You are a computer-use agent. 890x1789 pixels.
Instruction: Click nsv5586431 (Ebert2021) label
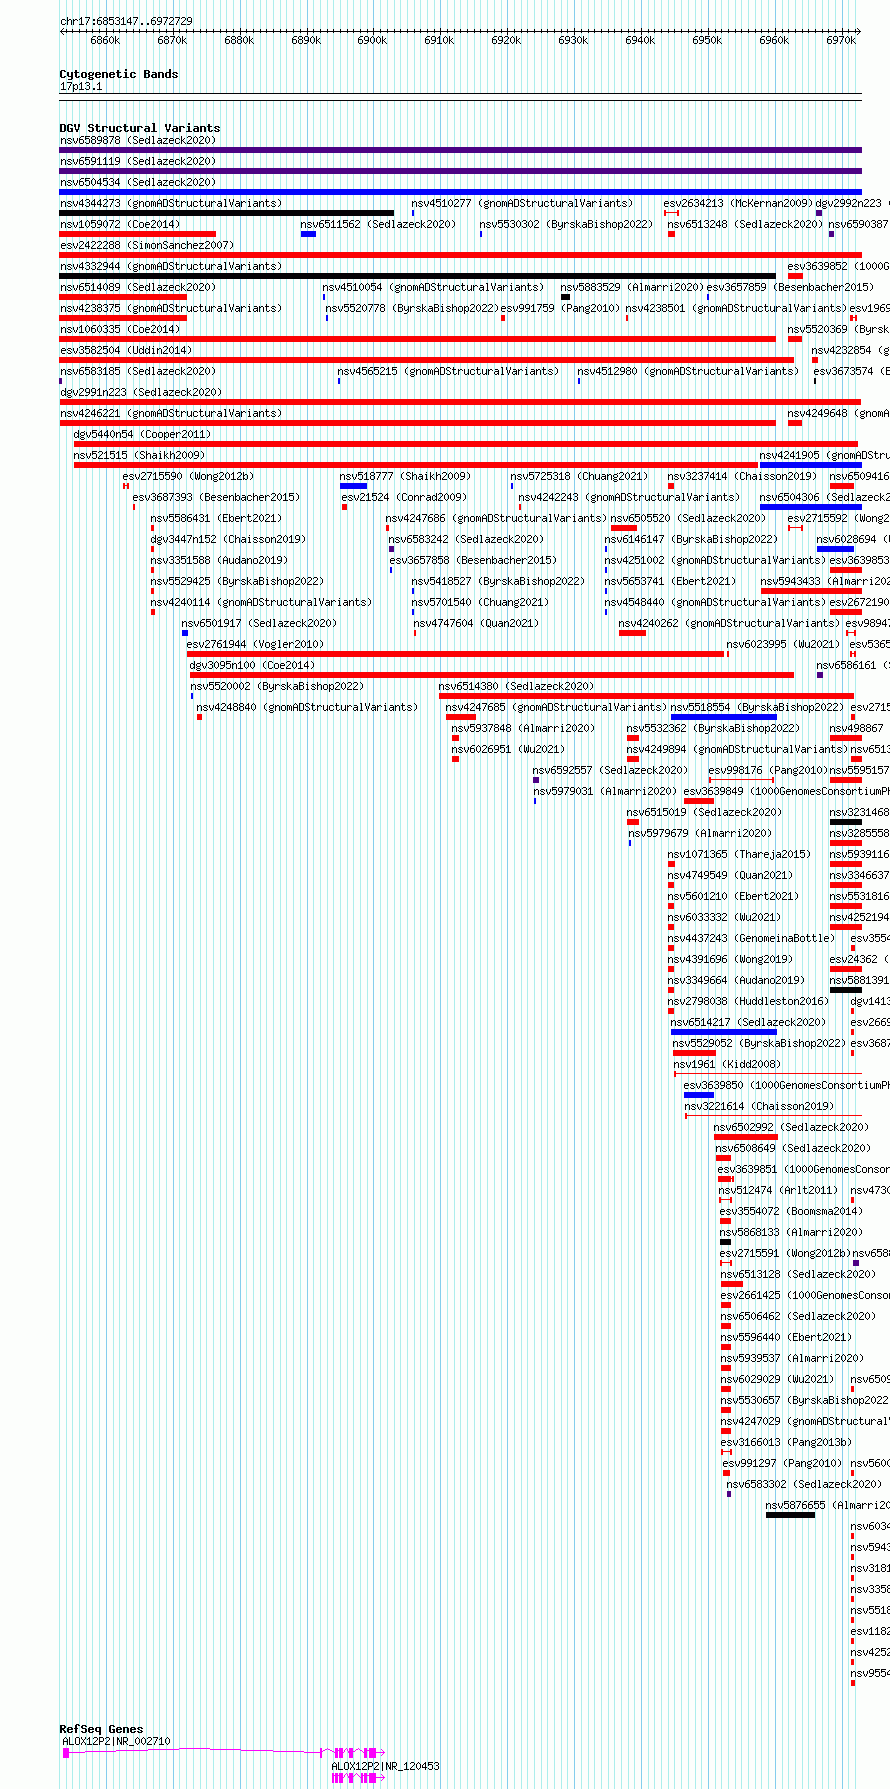(217, 518)
